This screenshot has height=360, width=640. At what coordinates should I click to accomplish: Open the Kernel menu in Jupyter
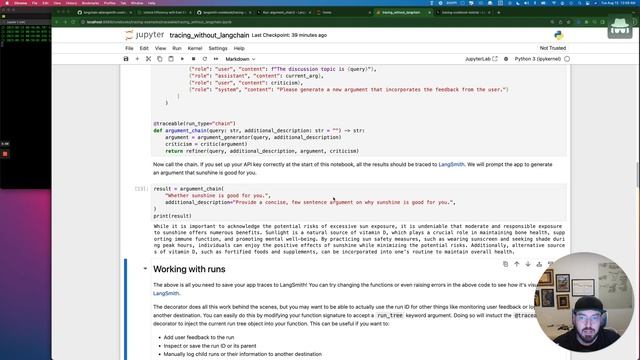tap(195, 48)
